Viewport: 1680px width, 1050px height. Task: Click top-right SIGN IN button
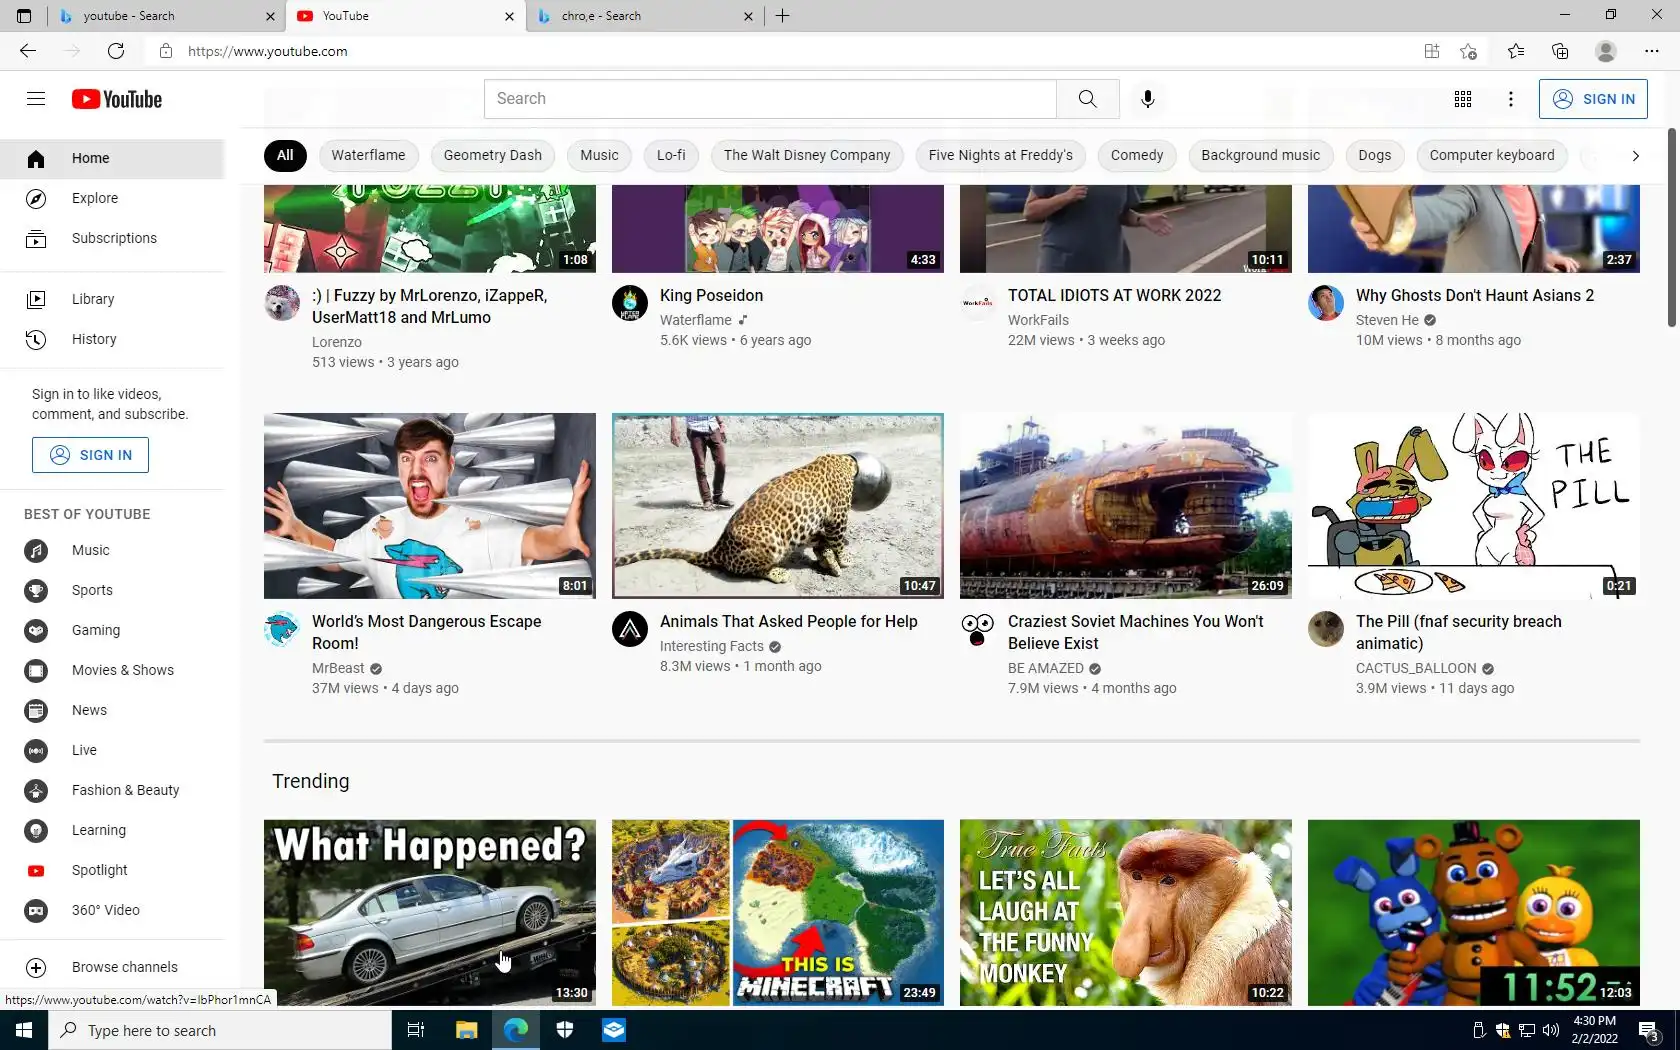tap(1593, 99)
